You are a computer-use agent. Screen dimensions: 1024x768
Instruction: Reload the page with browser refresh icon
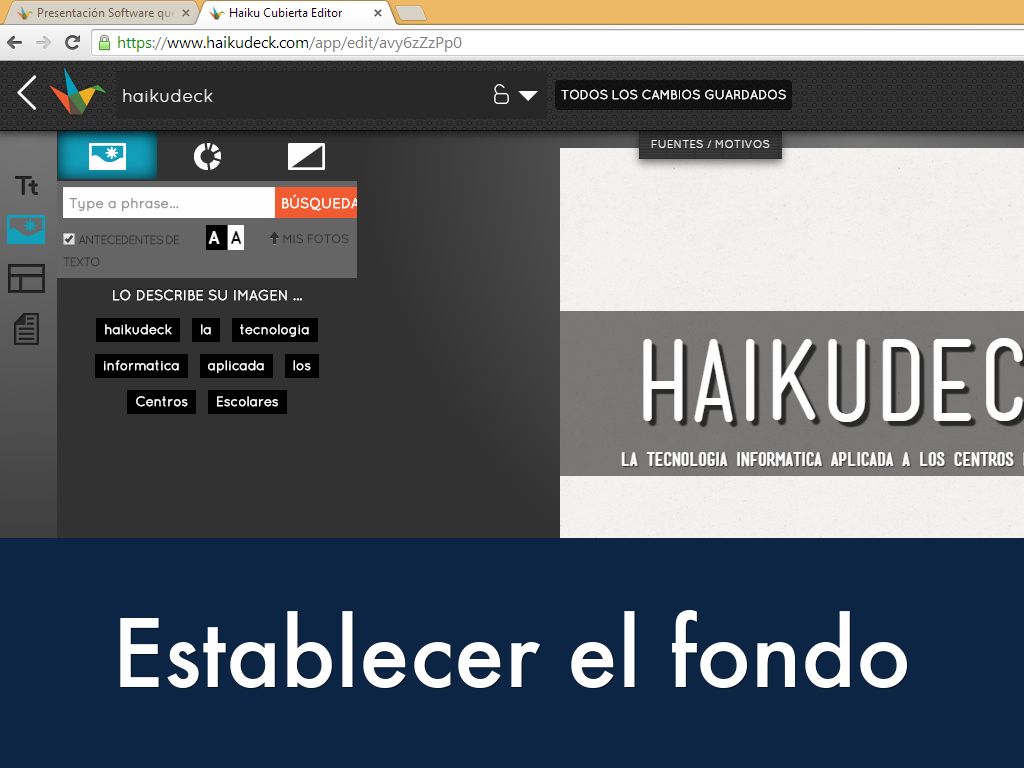click(x=72, y=43)
